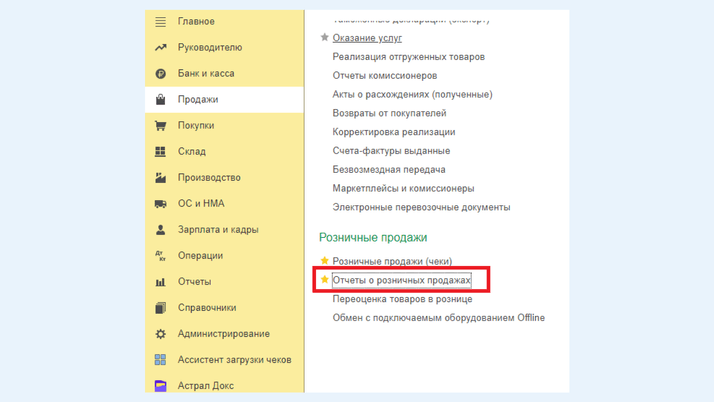Open Ассистент загрузки чеков section
The width and height of the screenshot is (714, 402).
[224, 360]
